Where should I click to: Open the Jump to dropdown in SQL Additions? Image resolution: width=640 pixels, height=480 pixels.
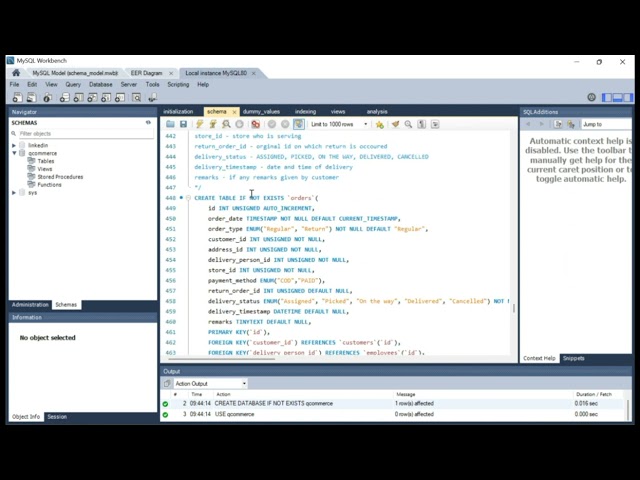pyautogui.click(x=607, y=124)
